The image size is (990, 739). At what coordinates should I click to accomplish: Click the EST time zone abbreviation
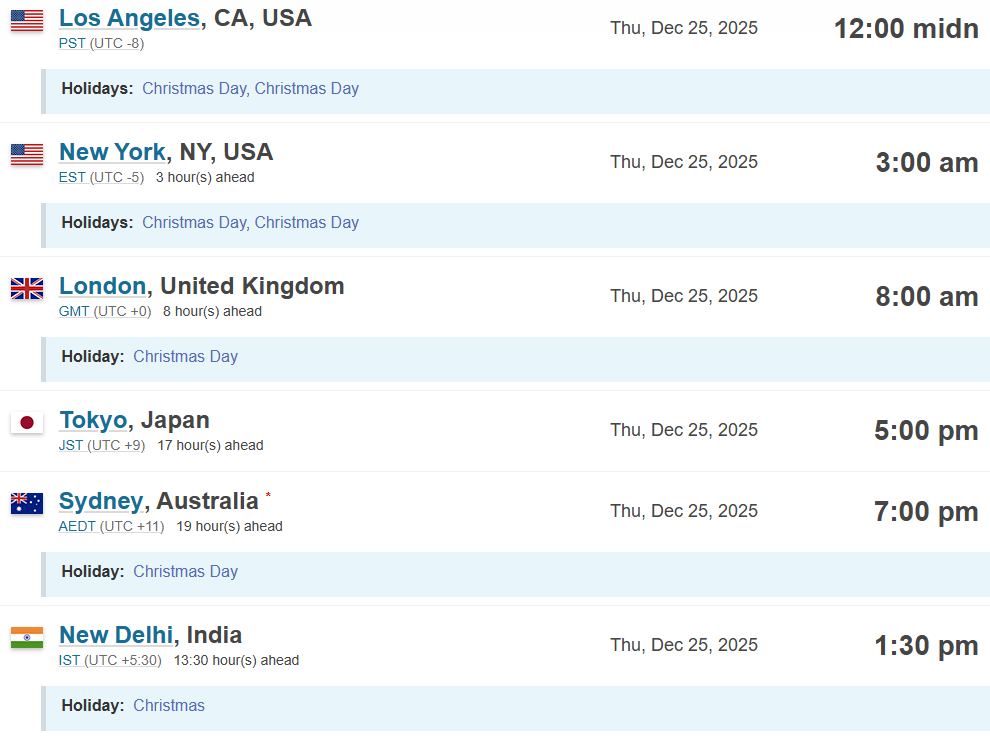(x=72, y=177)
